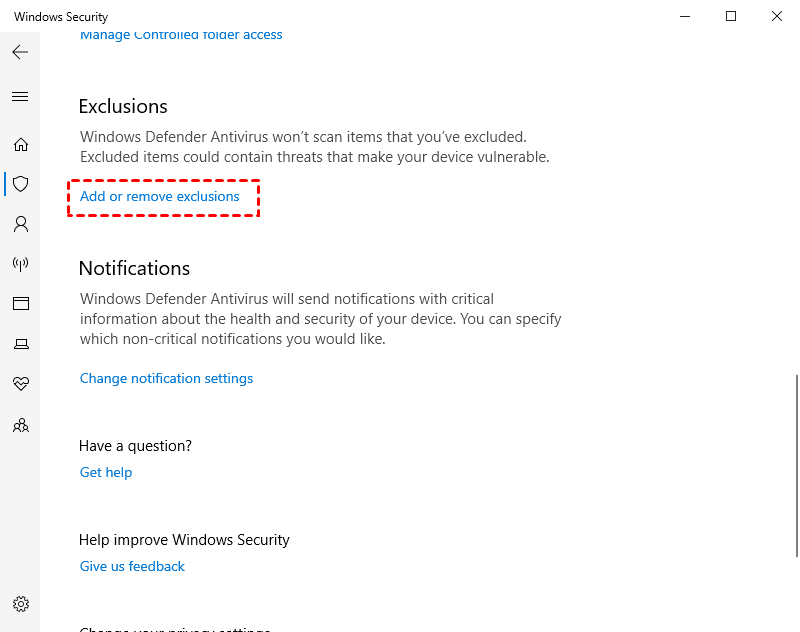
Task: Open Firewall & network protection
Action: 20,264
